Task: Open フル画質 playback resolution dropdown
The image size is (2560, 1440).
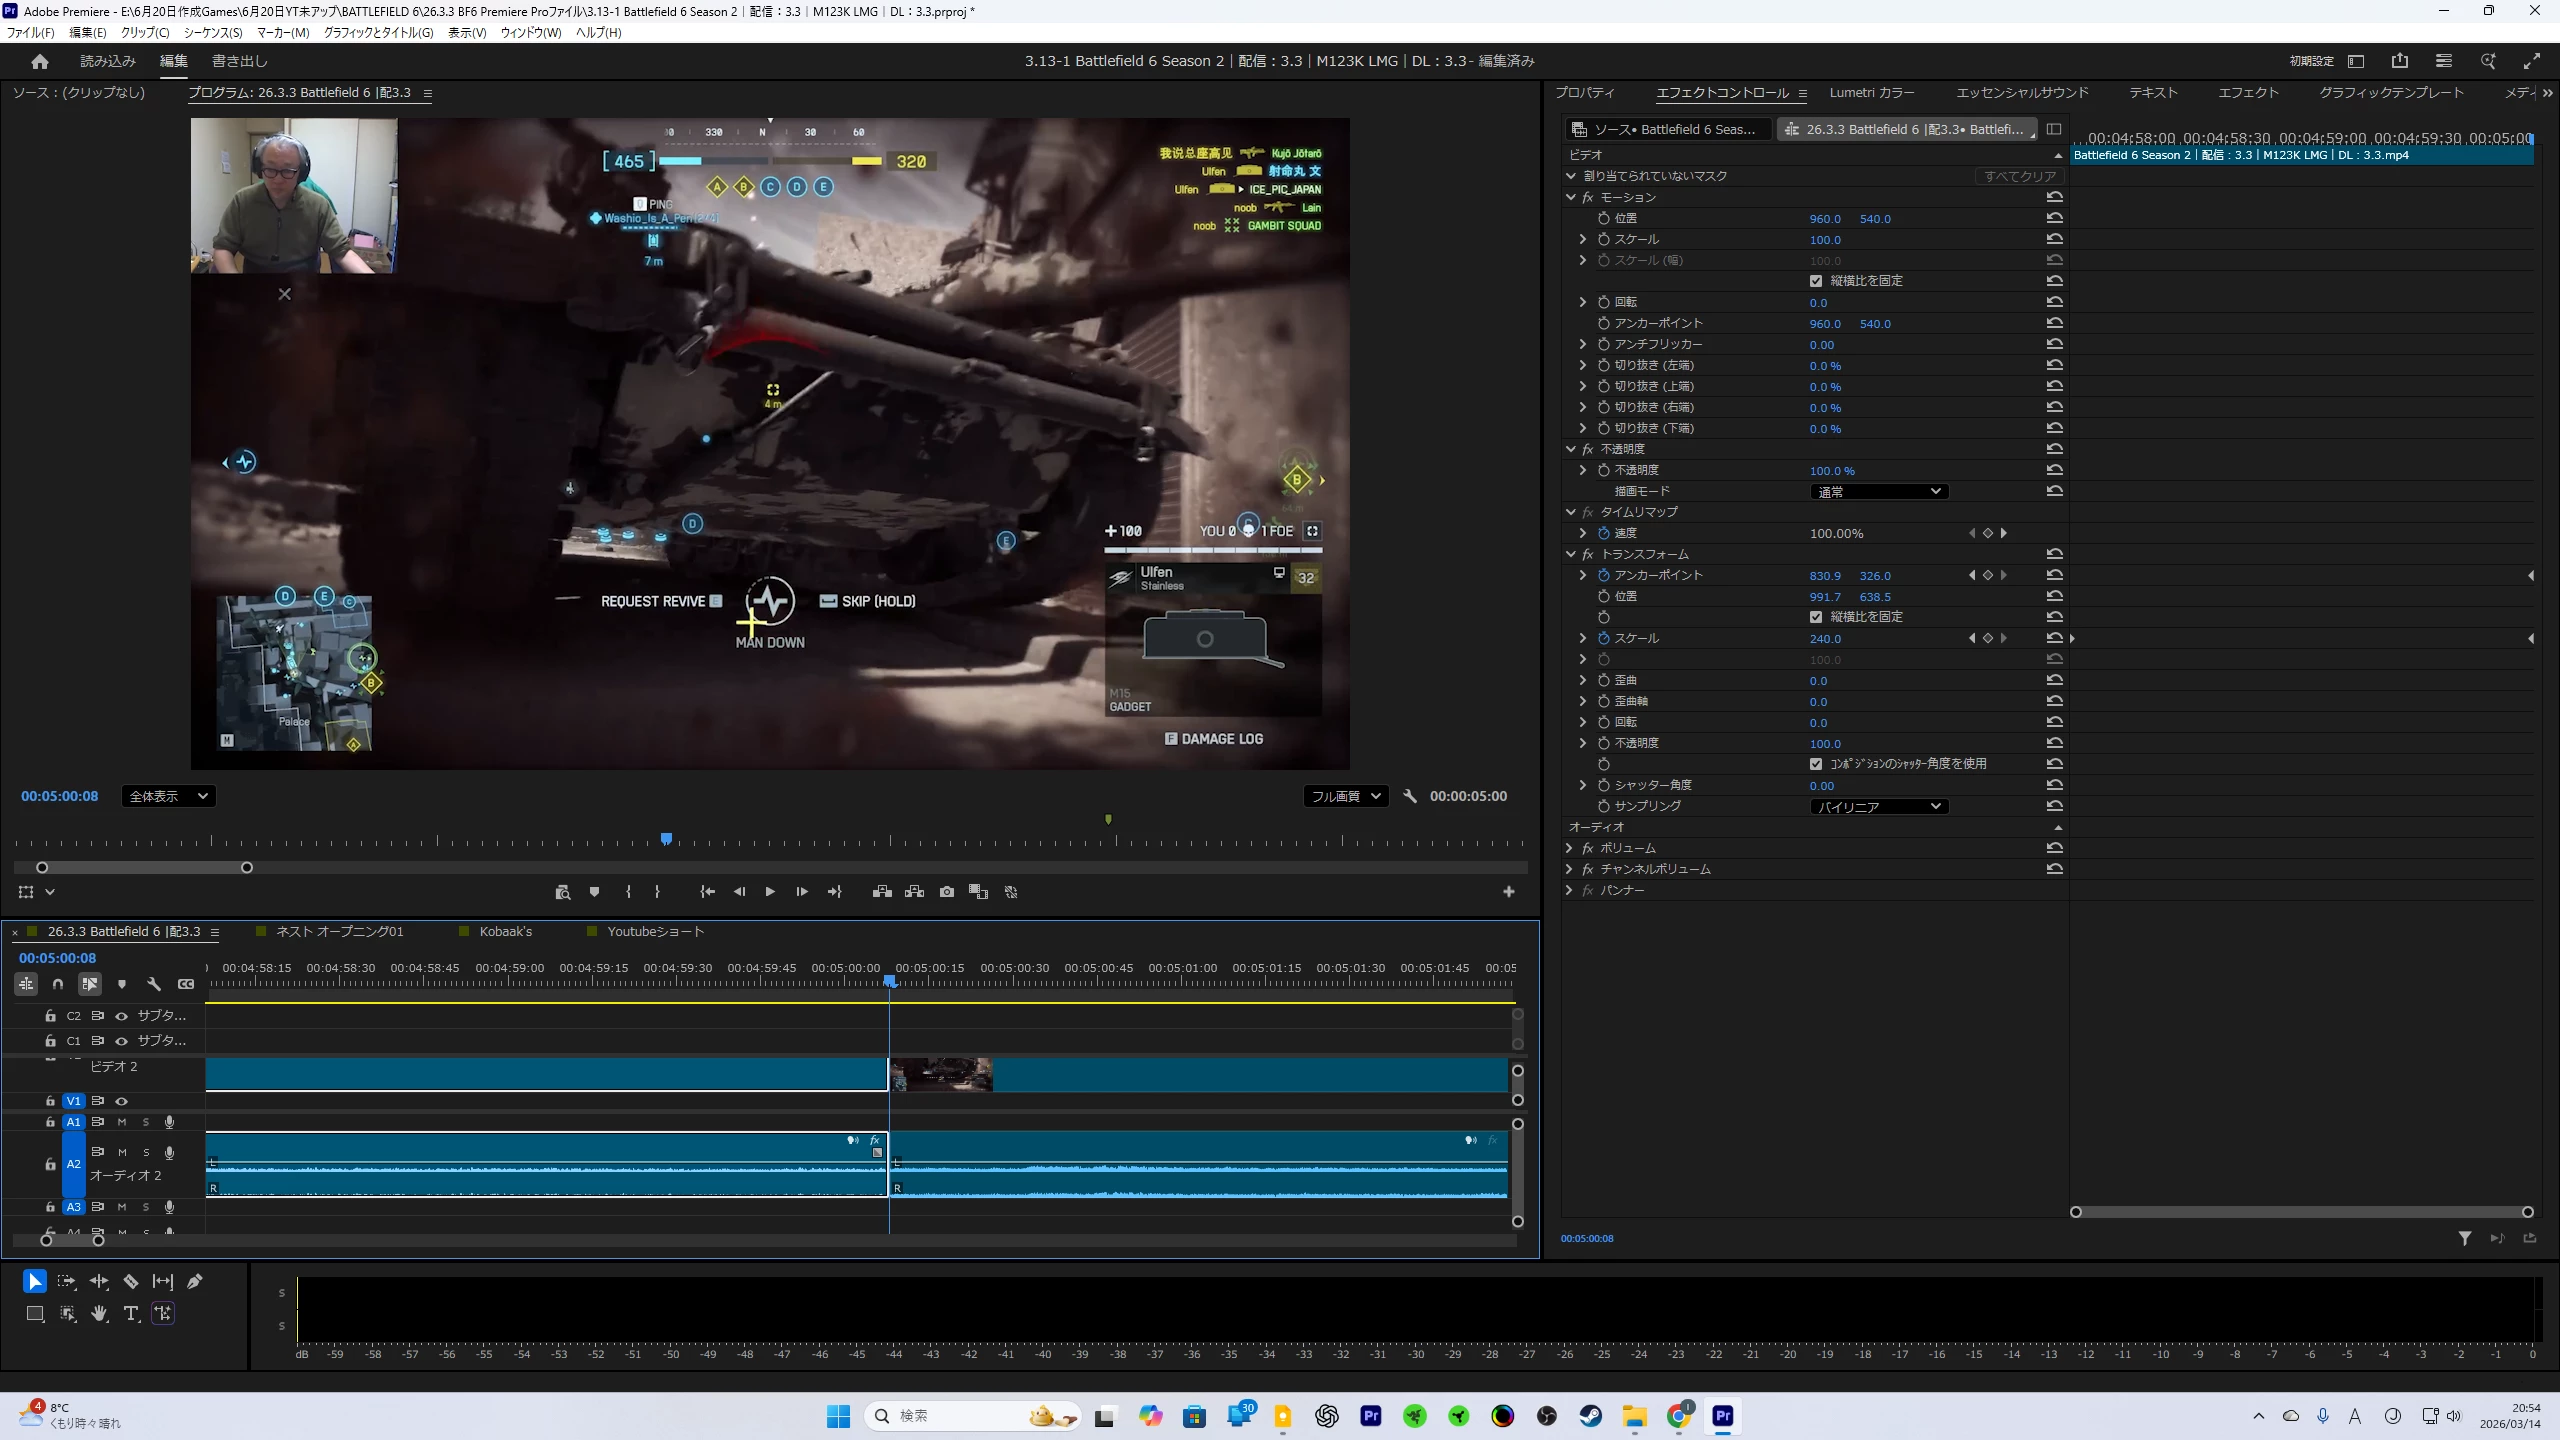Action: [1345, 796]
